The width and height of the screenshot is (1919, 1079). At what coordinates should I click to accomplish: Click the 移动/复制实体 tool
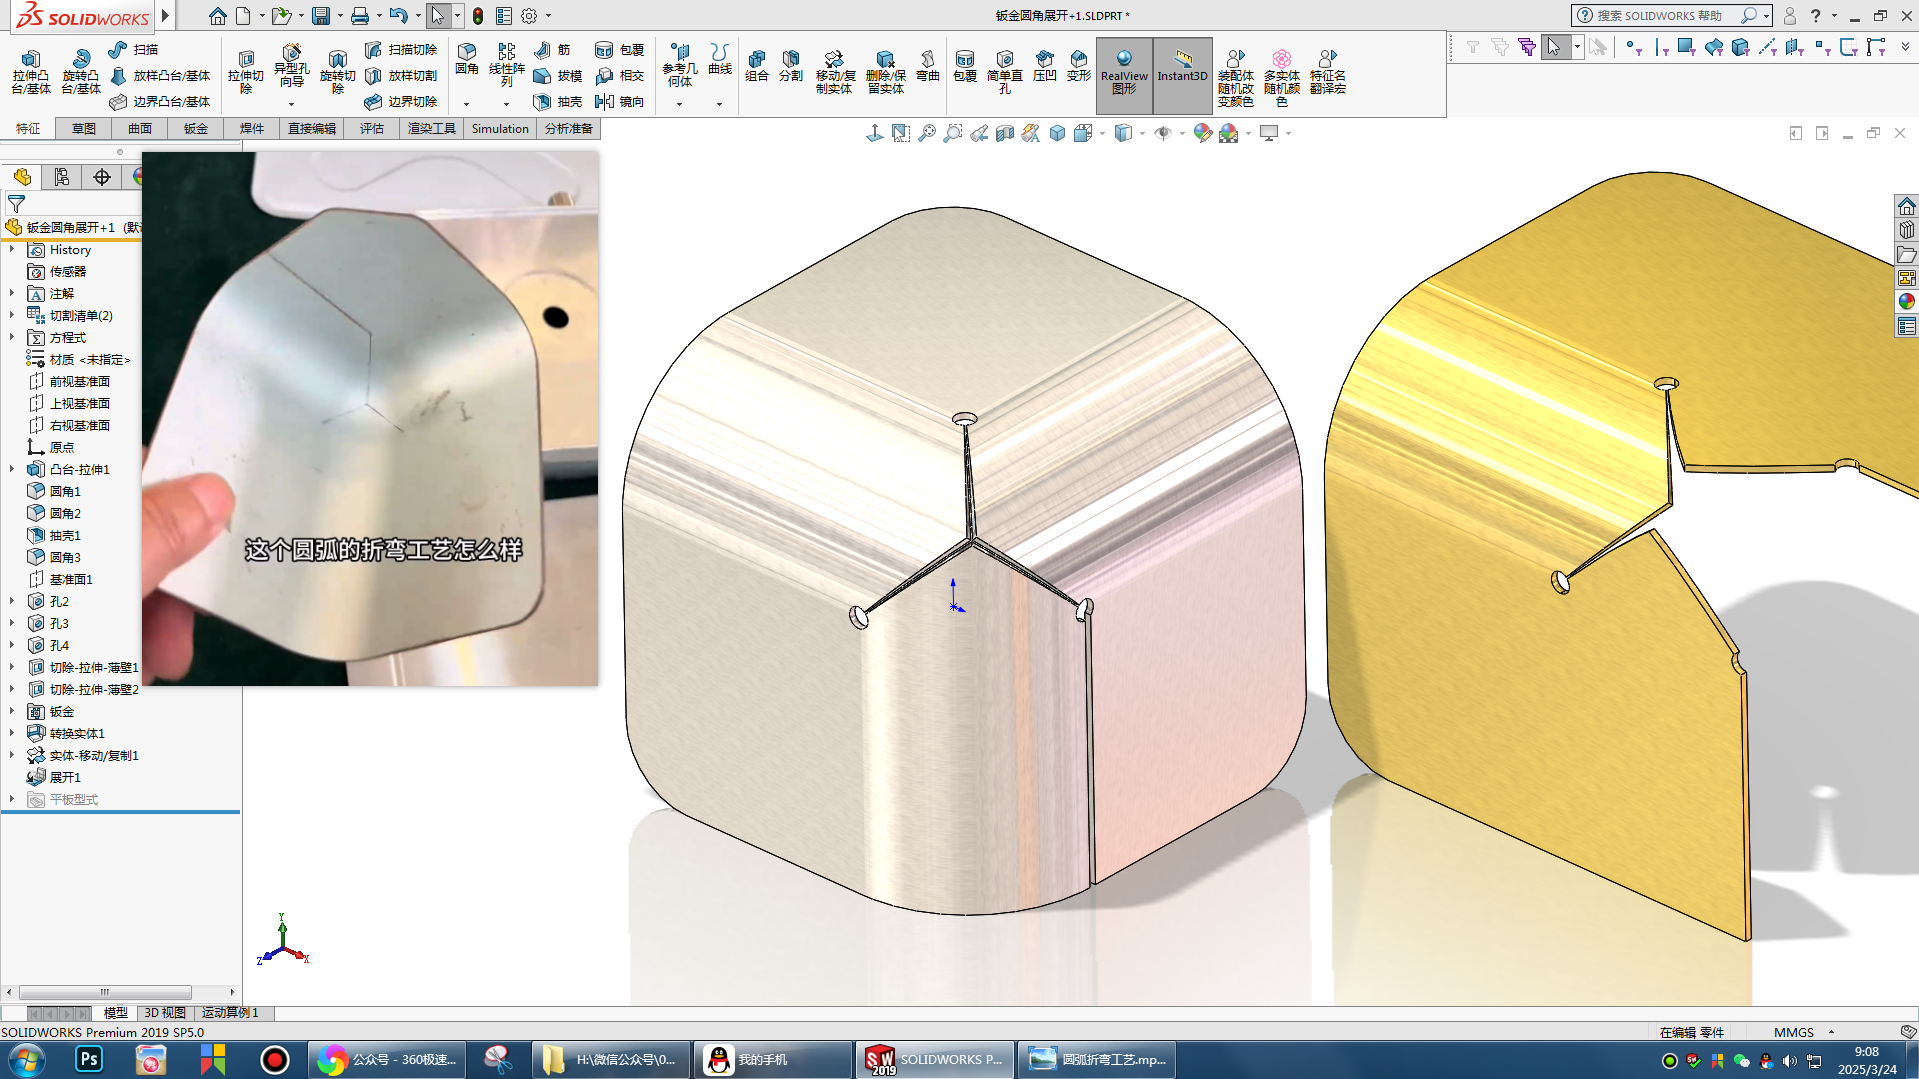[x=834, y=71]
